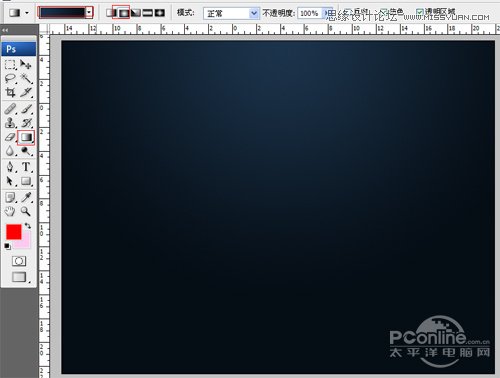The width and height of the screenshot is (500, 378).
Task: Select the Blur tool
Action: [10, 151]
